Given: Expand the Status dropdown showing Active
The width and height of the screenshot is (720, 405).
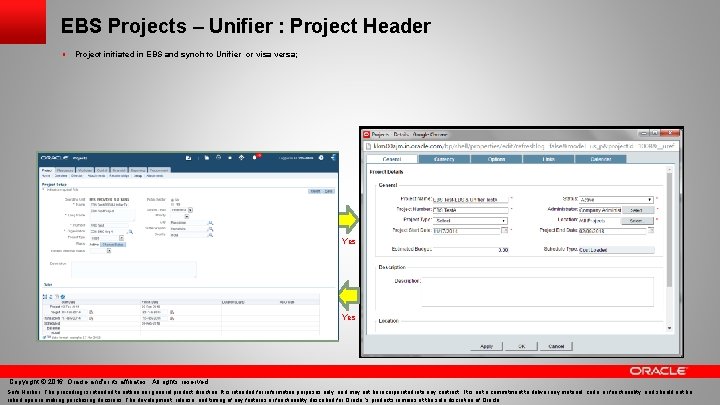Looking at the screenshot, I should click(x=616, y=200).
